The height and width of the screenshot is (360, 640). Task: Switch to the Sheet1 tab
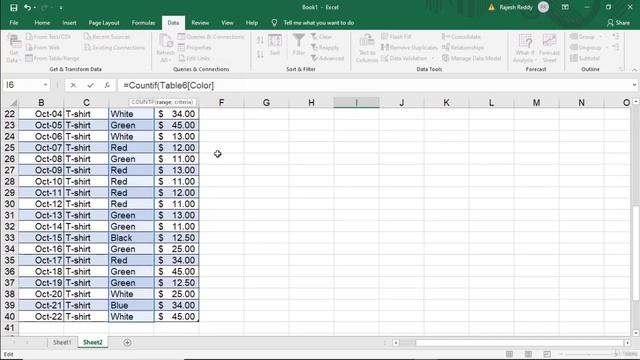62,342
